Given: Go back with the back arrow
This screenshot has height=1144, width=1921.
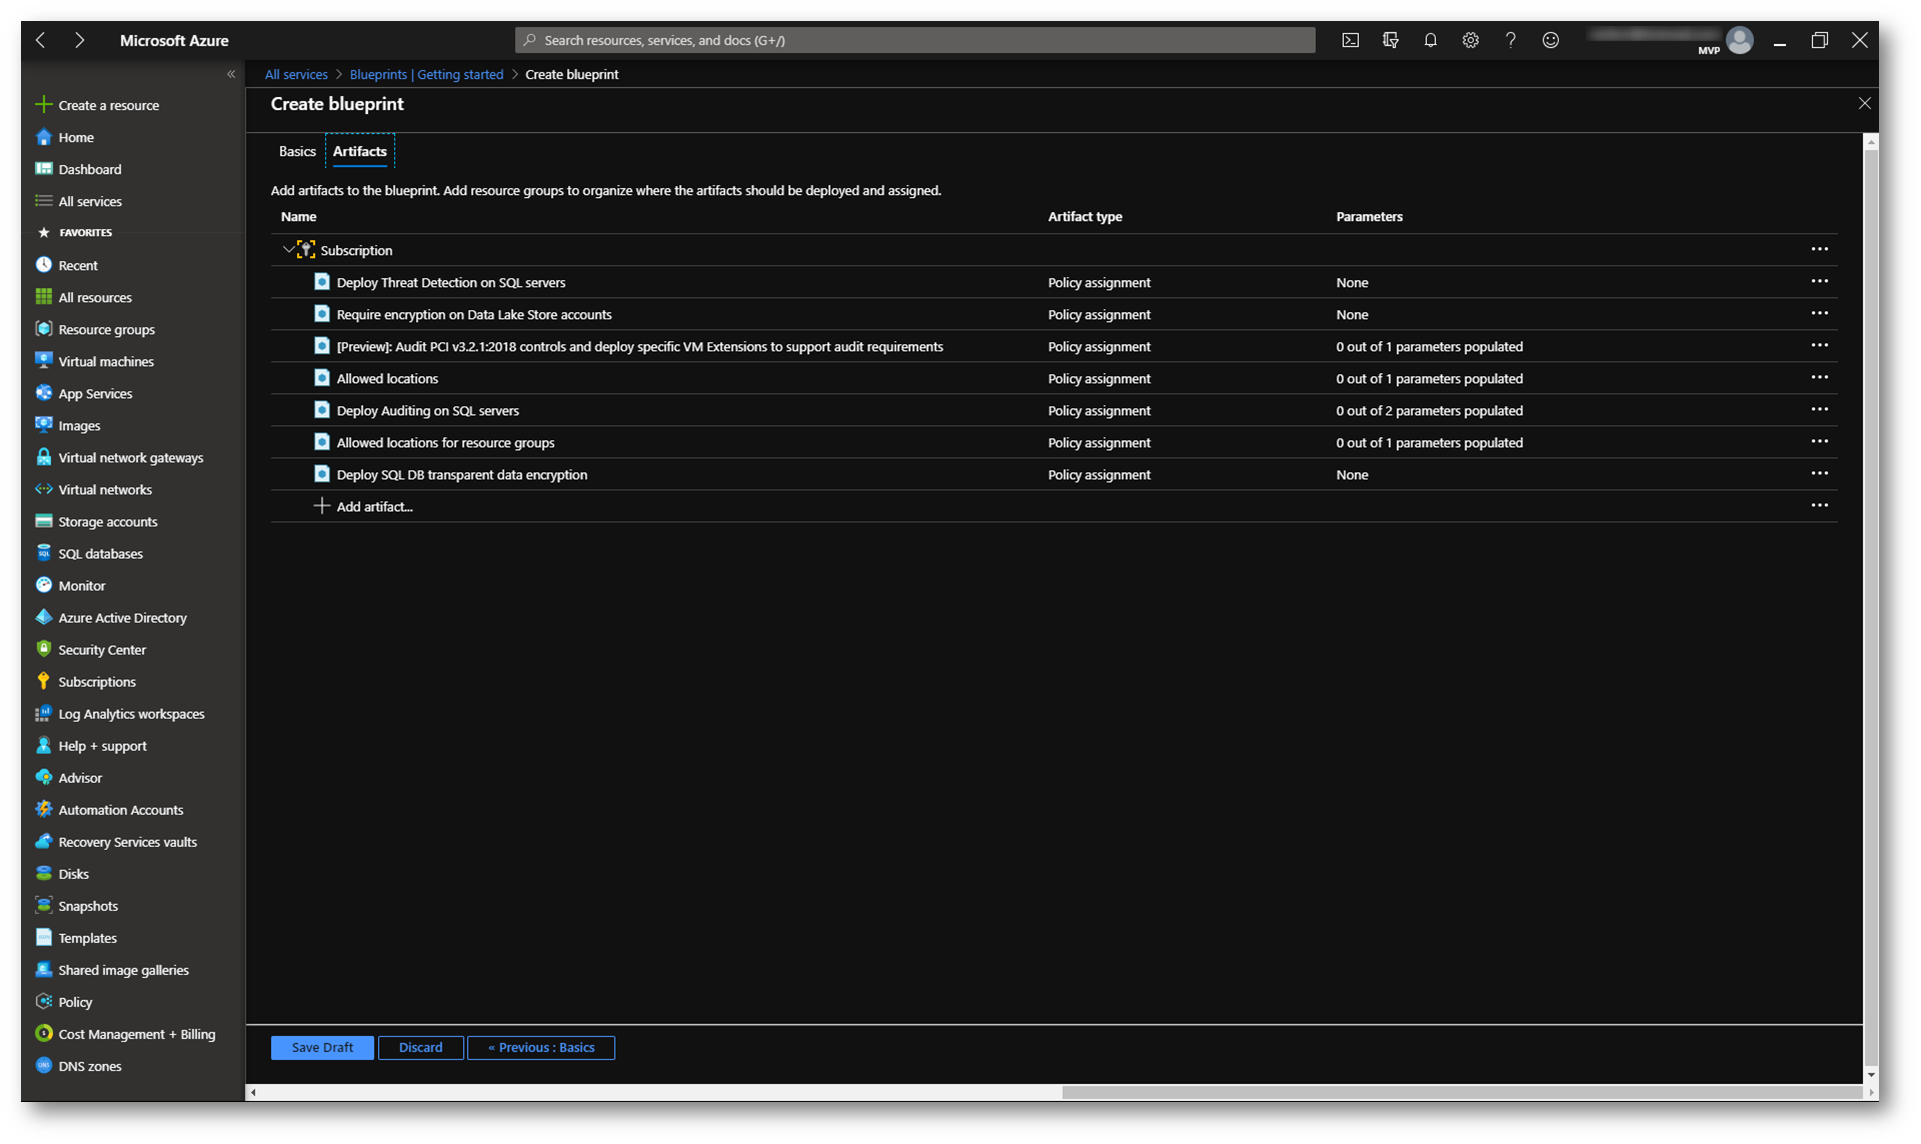Looking at the screenshot, I should click(41, 40).
